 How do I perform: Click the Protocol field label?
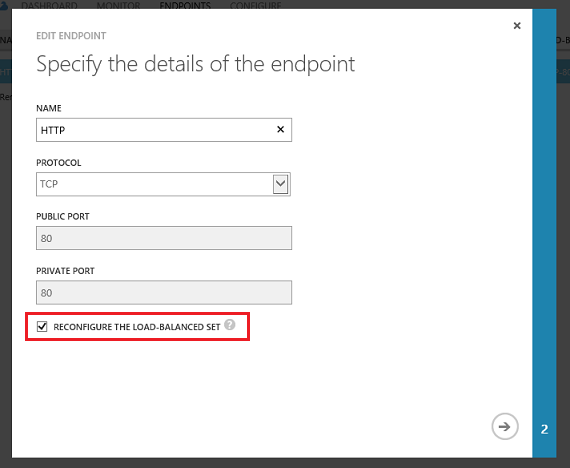click(59, 163)
